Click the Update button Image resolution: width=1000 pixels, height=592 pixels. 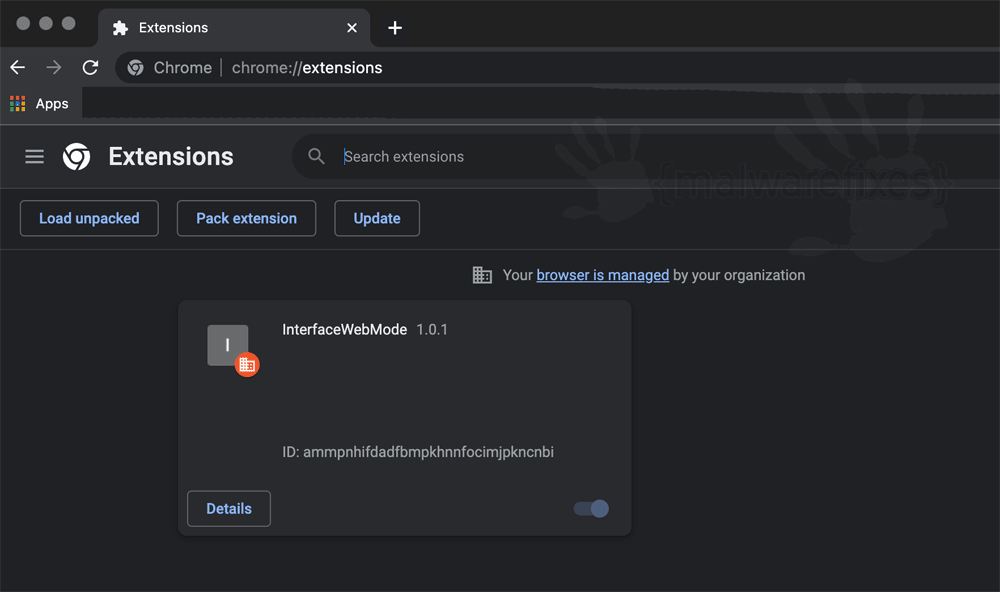click(x=377, y=218)
